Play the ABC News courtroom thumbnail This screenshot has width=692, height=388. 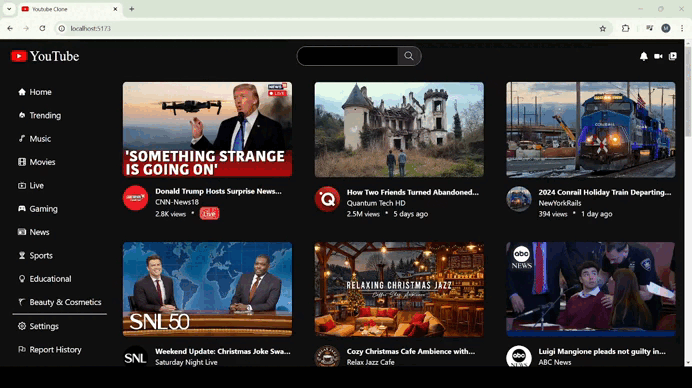590,289
